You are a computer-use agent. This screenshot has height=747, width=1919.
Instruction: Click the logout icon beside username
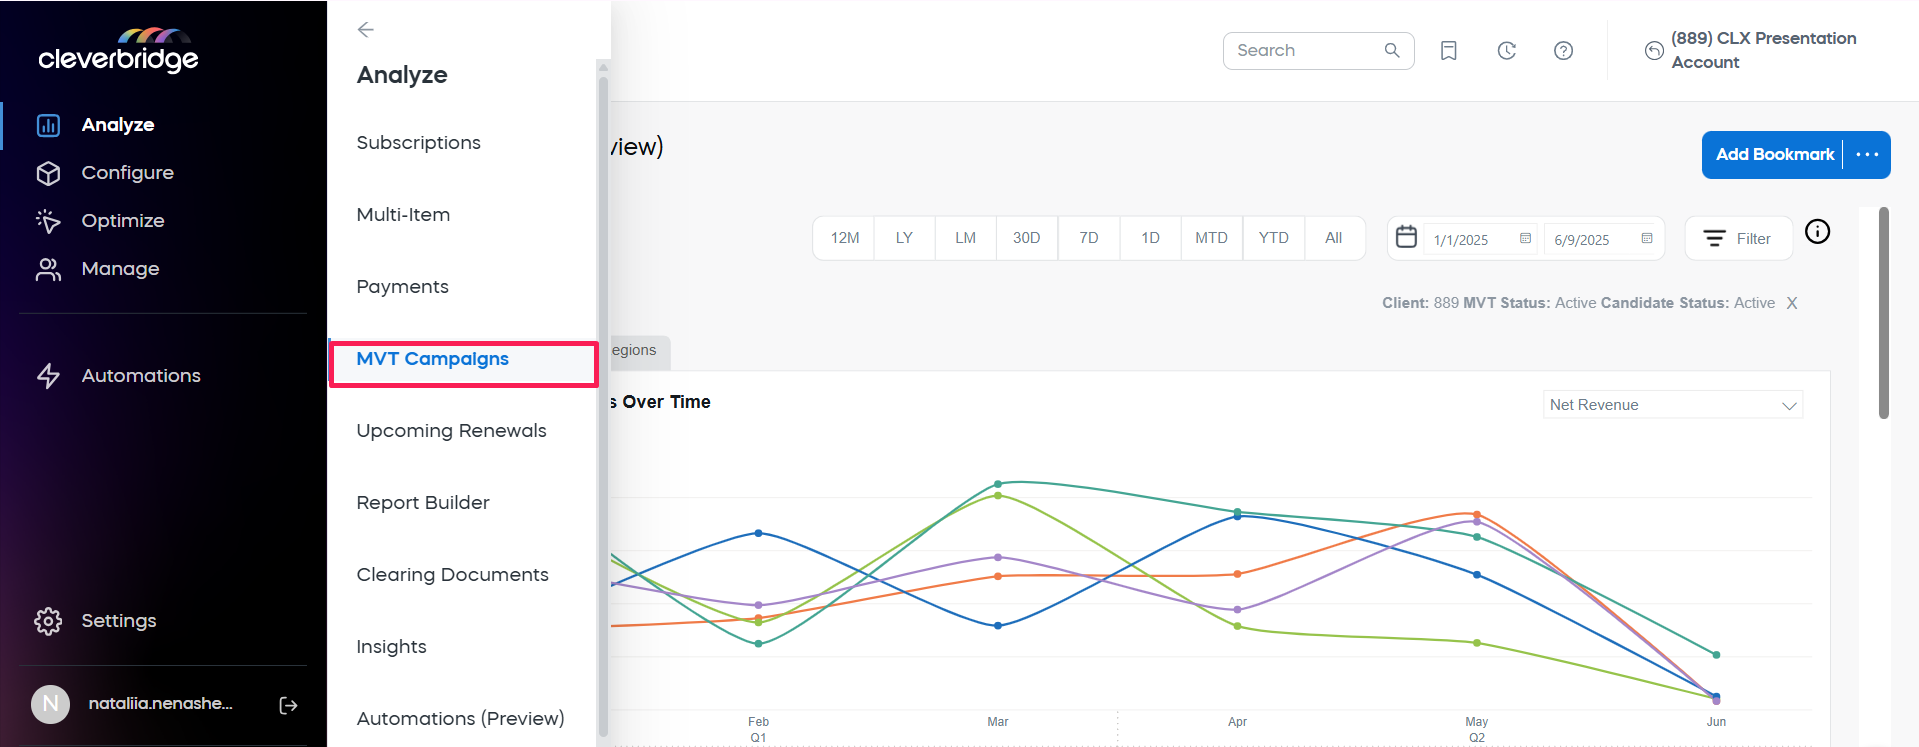pos(288,706)
